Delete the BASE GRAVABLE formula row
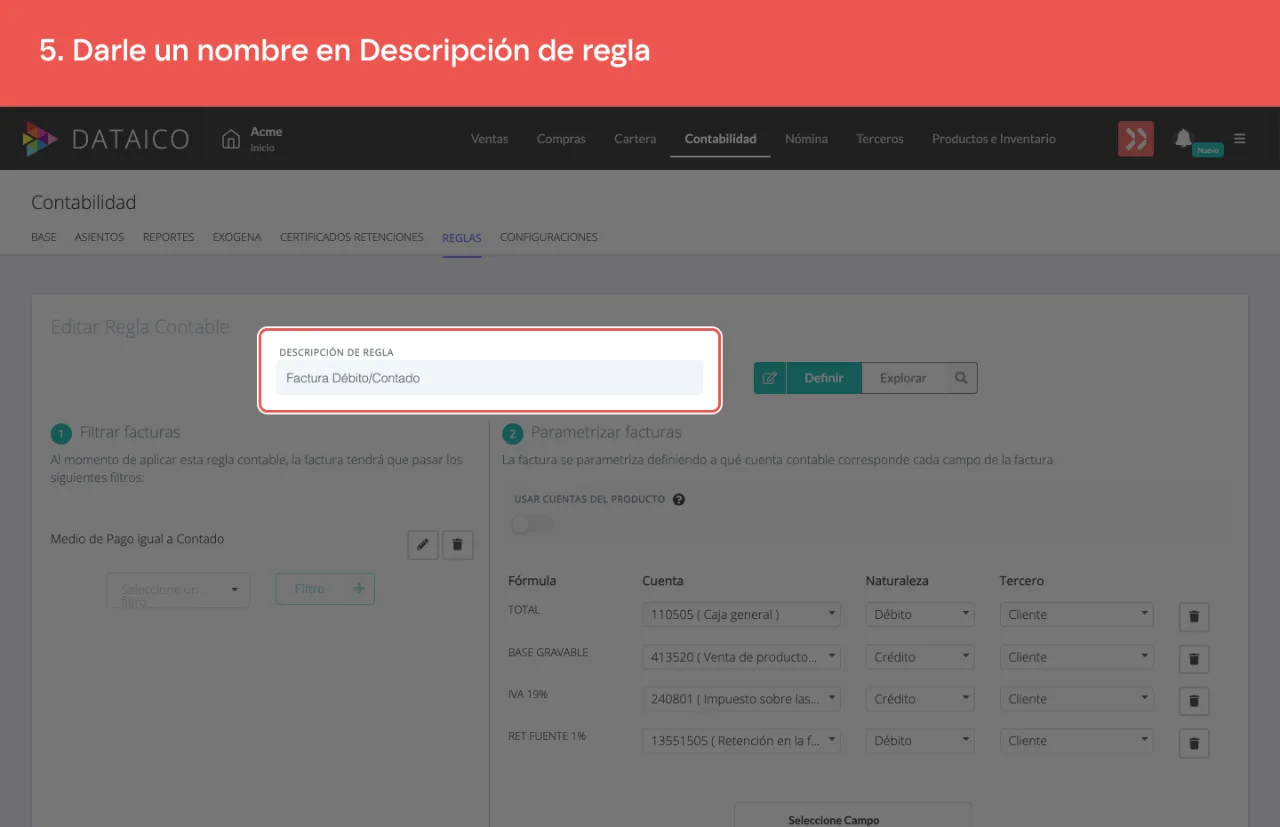This screenshot has height=827, width=1280. (x=1194, y=659)
